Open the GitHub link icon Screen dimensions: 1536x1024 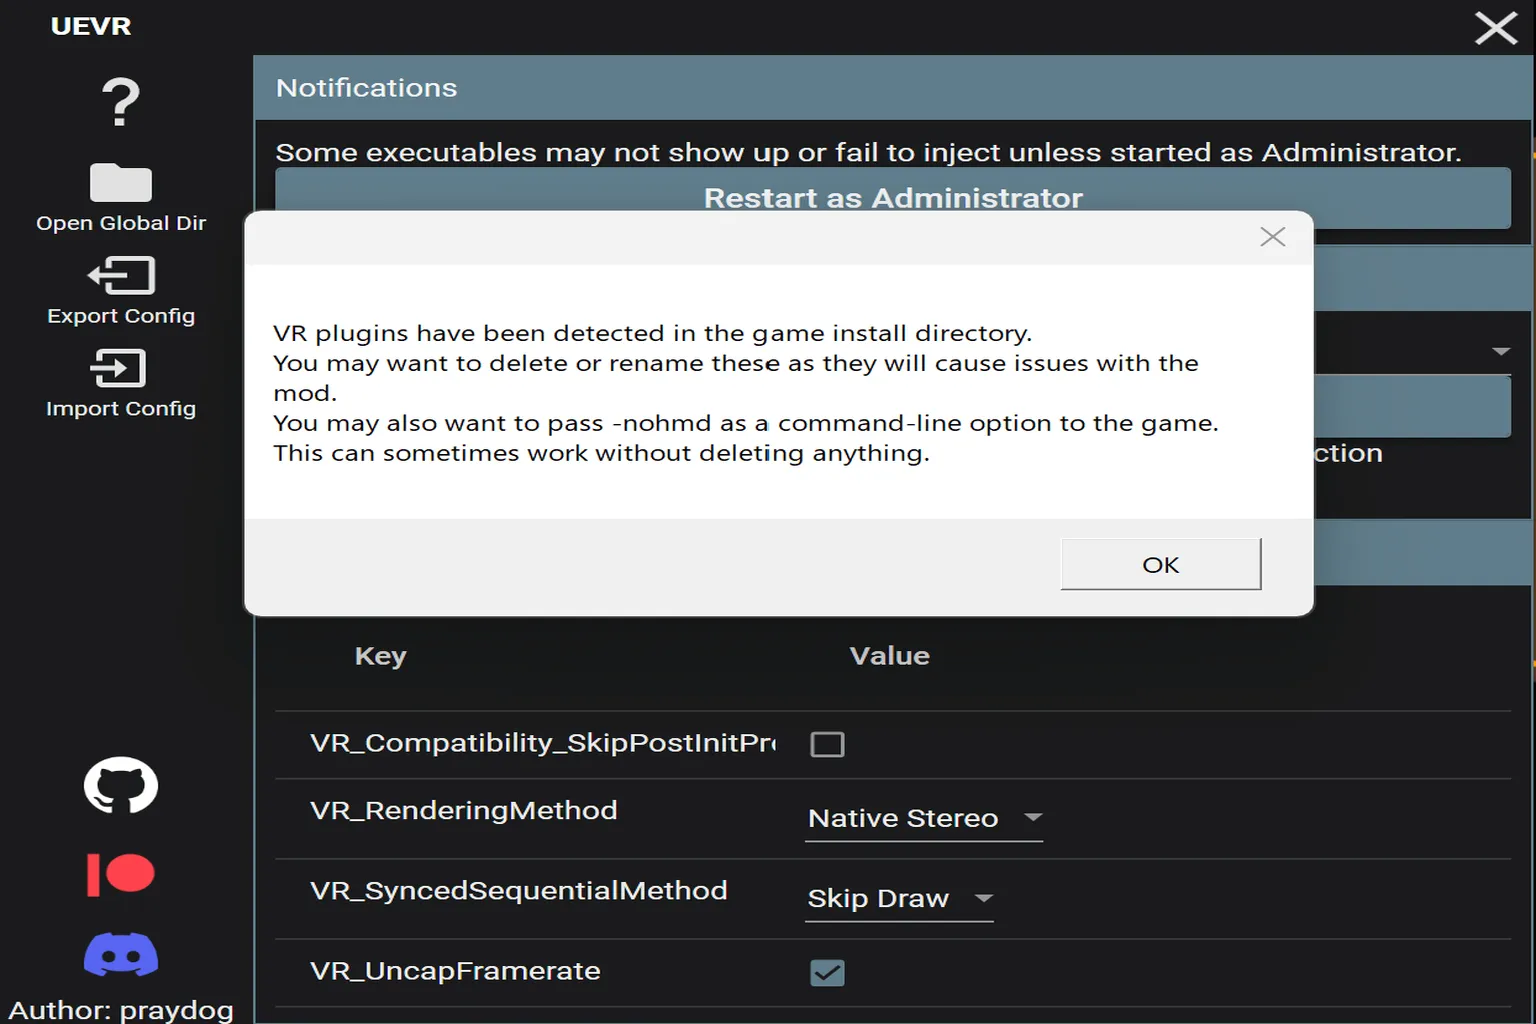[121, 785]
